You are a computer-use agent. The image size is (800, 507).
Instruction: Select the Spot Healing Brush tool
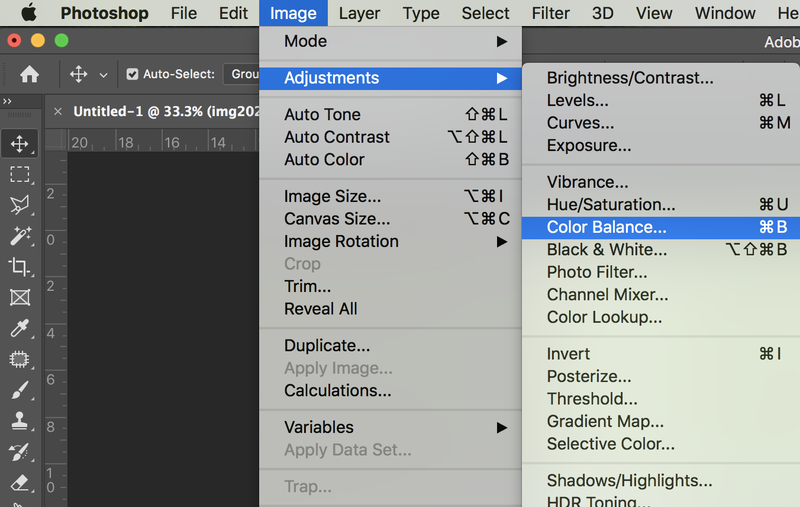19,359
